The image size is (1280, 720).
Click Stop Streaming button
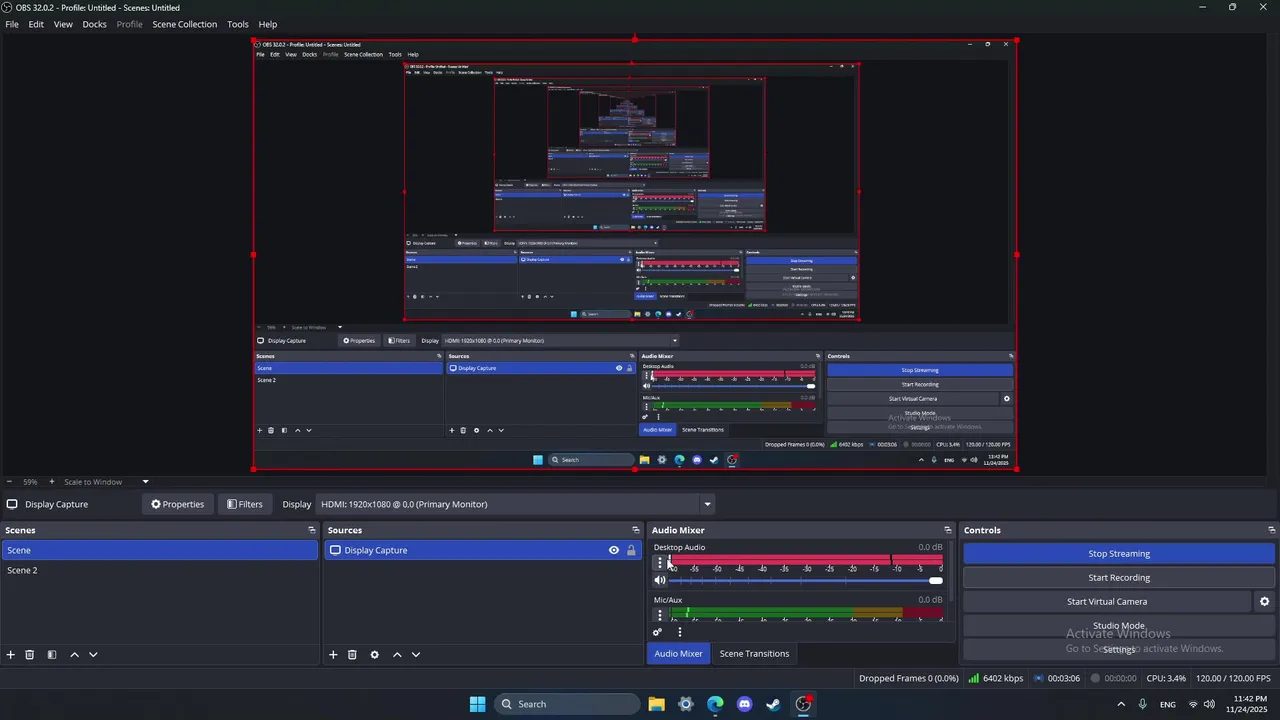(x=1119, y=554)
